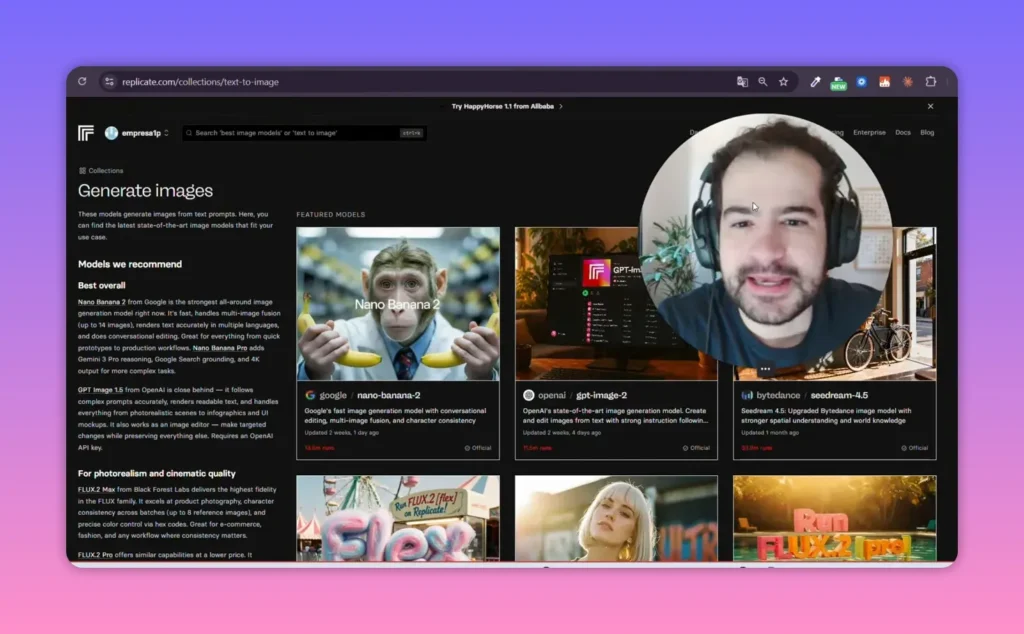Click the Collections grid icon
Viewport: 1024px width, 634px height.
pyautogui.click(x=82, y=171)
